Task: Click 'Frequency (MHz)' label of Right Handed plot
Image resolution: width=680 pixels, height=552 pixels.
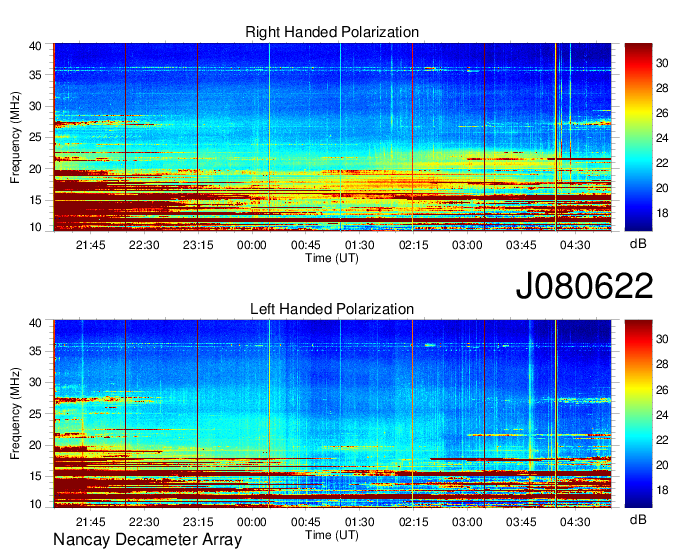Action: click(x=15, y=137)
